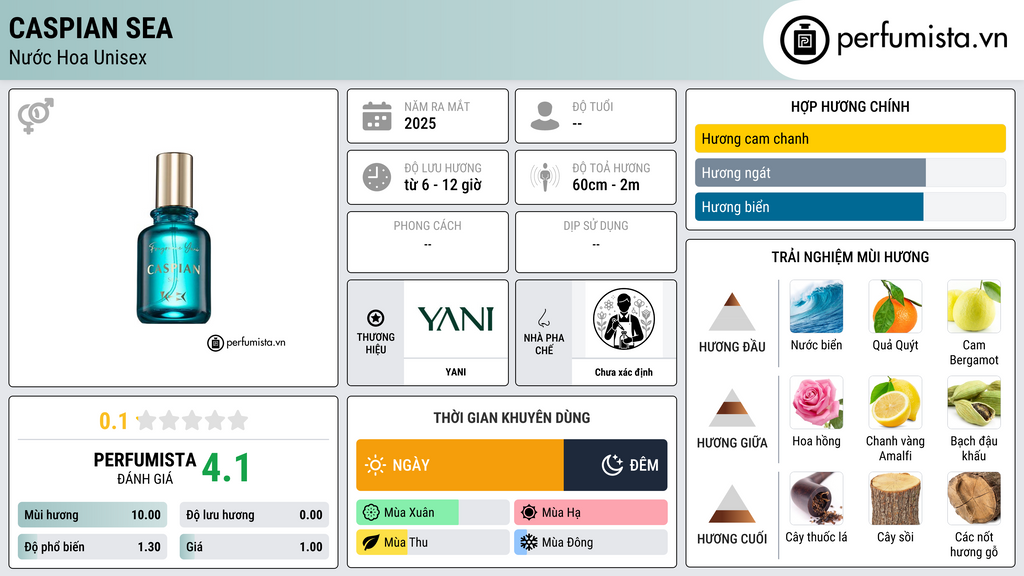Click the Hương cam chanh accord bar
Image resolution: width=1024 pixels, height=576 pixels.
coord(850,138)
